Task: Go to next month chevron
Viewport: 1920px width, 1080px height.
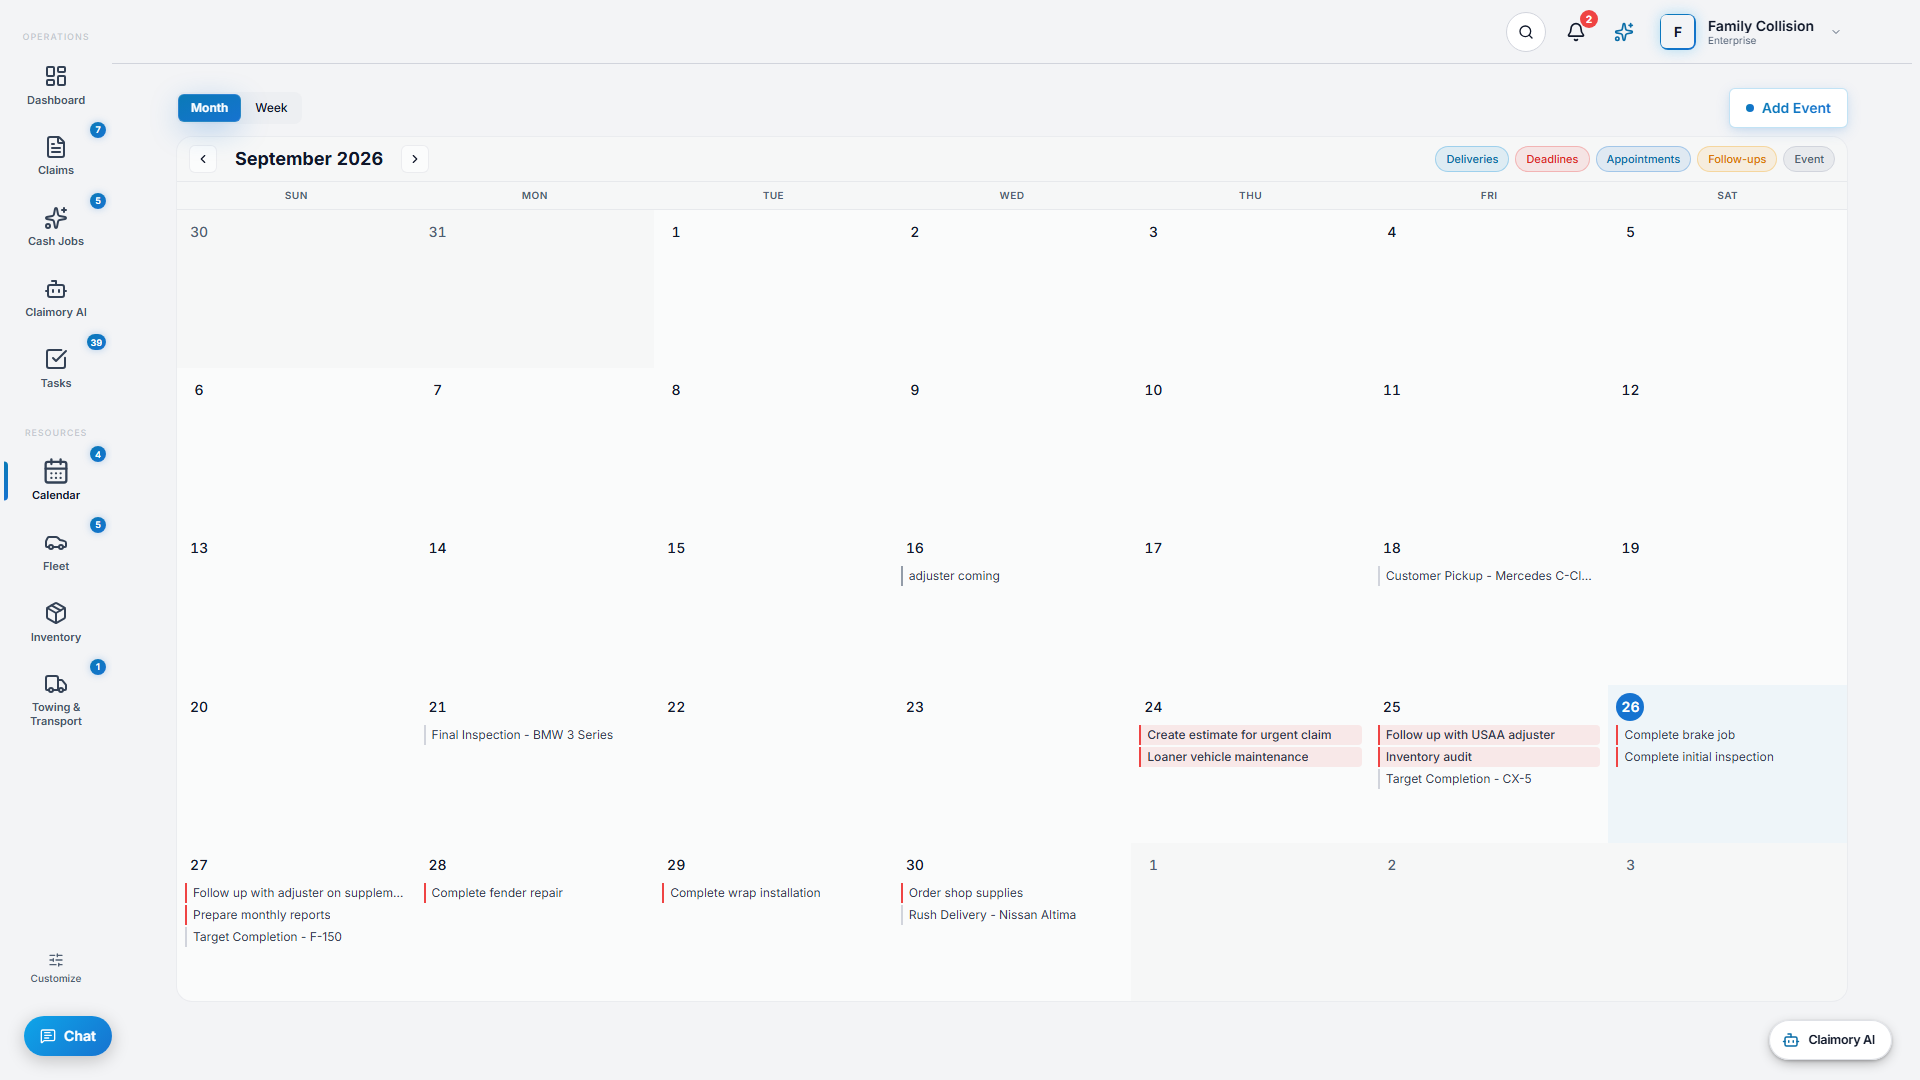Action: pyautogui.click(x=415, y=159)
